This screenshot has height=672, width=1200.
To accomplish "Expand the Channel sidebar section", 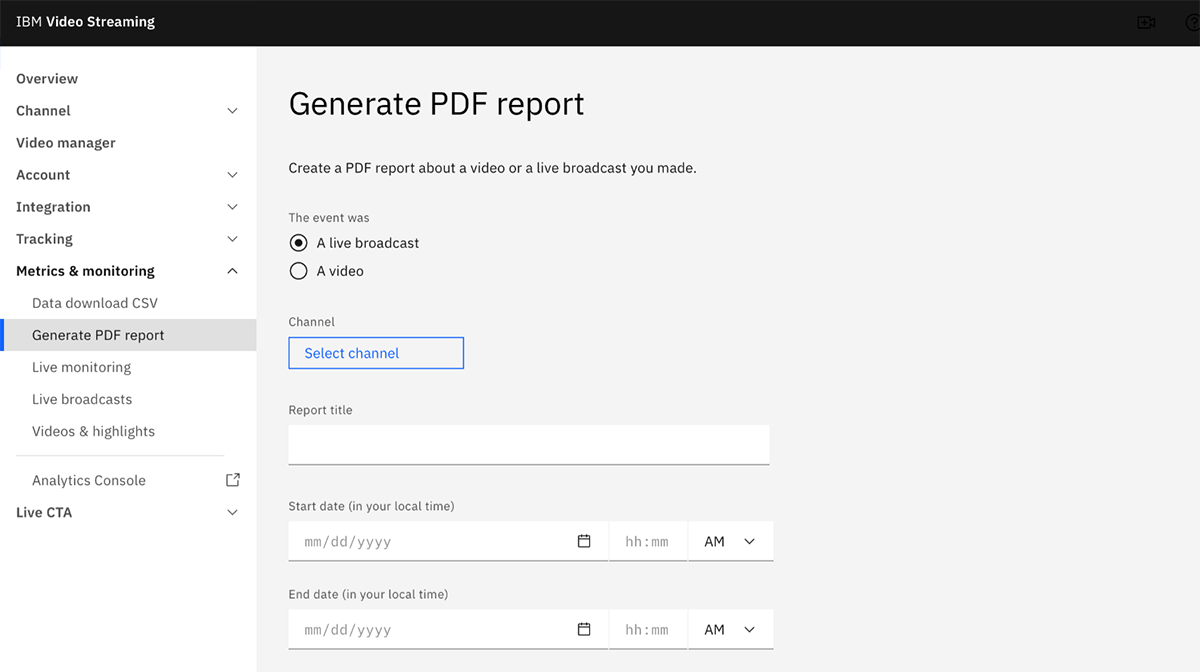I will tap(233, 111).
